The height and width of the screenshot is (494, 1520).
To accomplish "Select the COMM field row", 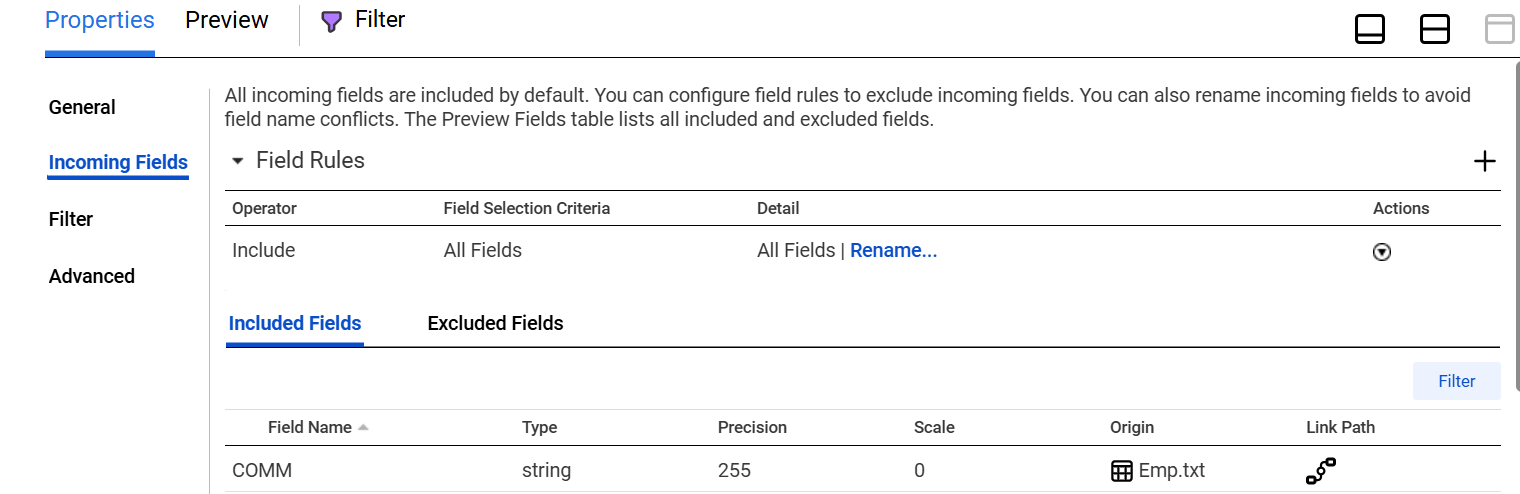I will pos(862,470).
